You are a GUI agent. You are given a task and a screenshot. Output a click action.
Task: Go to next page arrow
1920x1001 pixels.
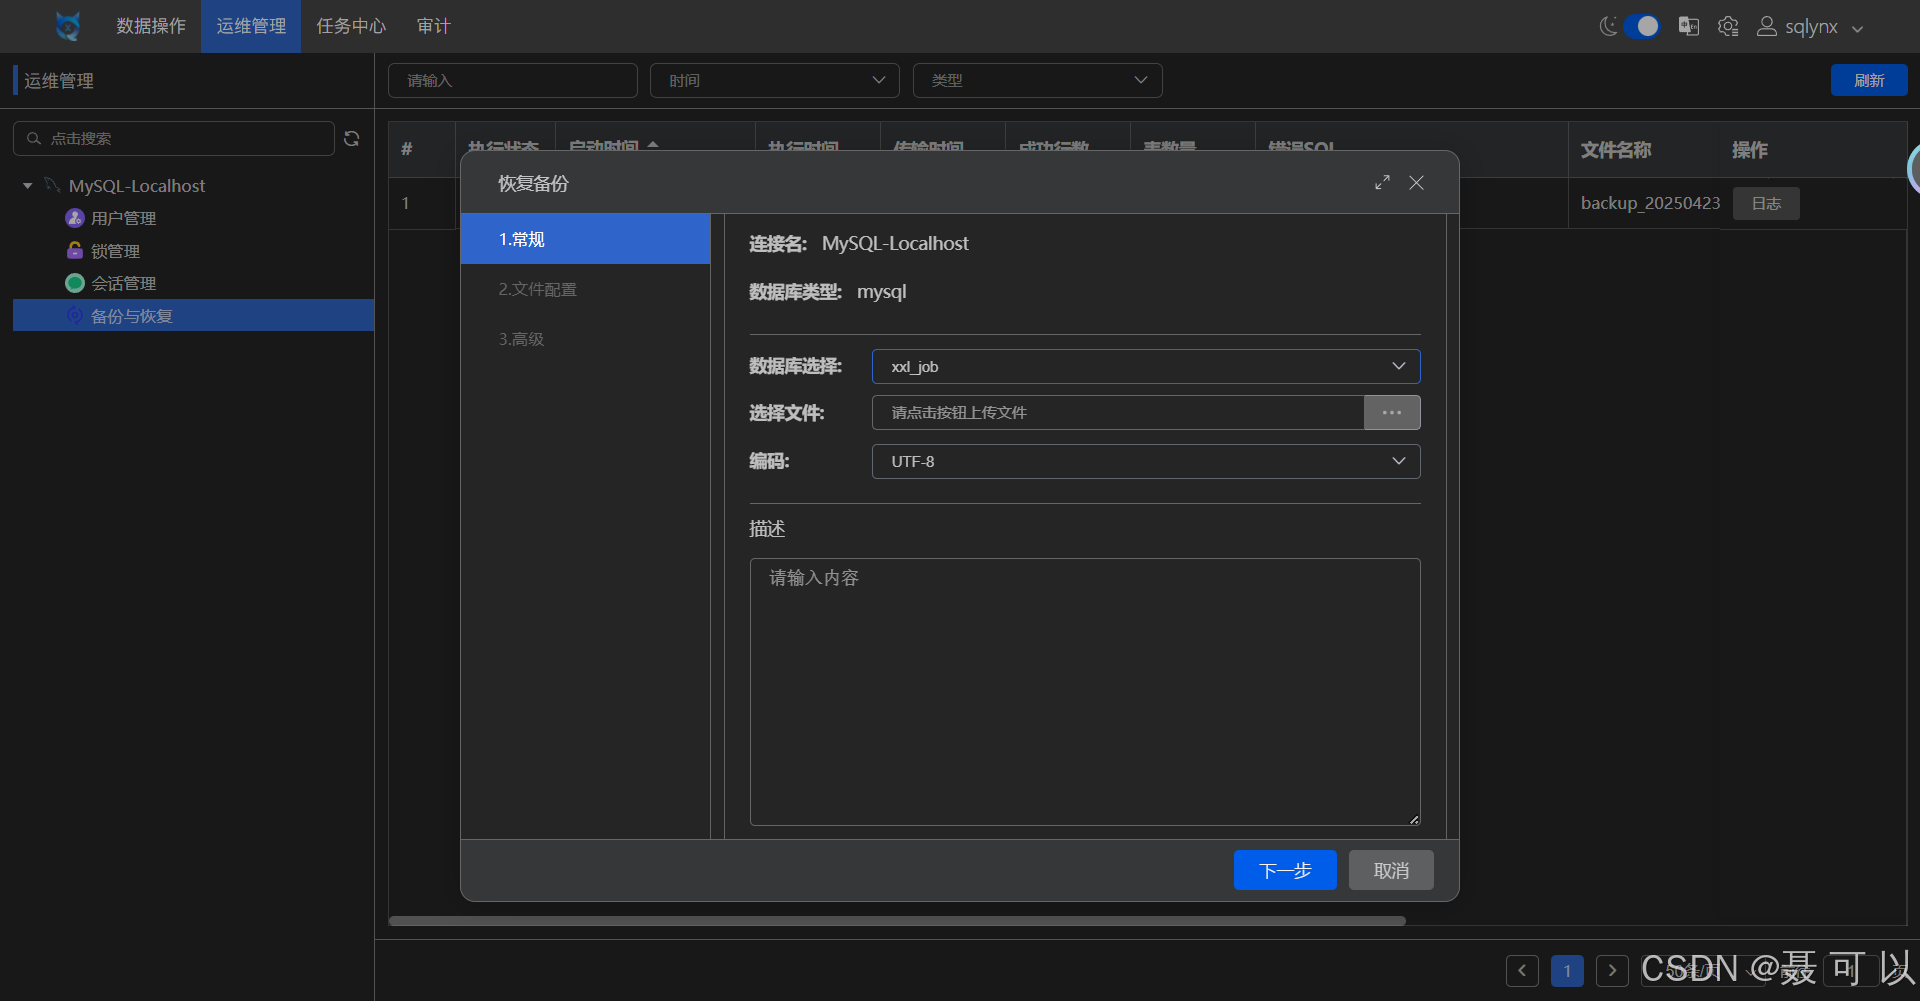[1612, 970]
